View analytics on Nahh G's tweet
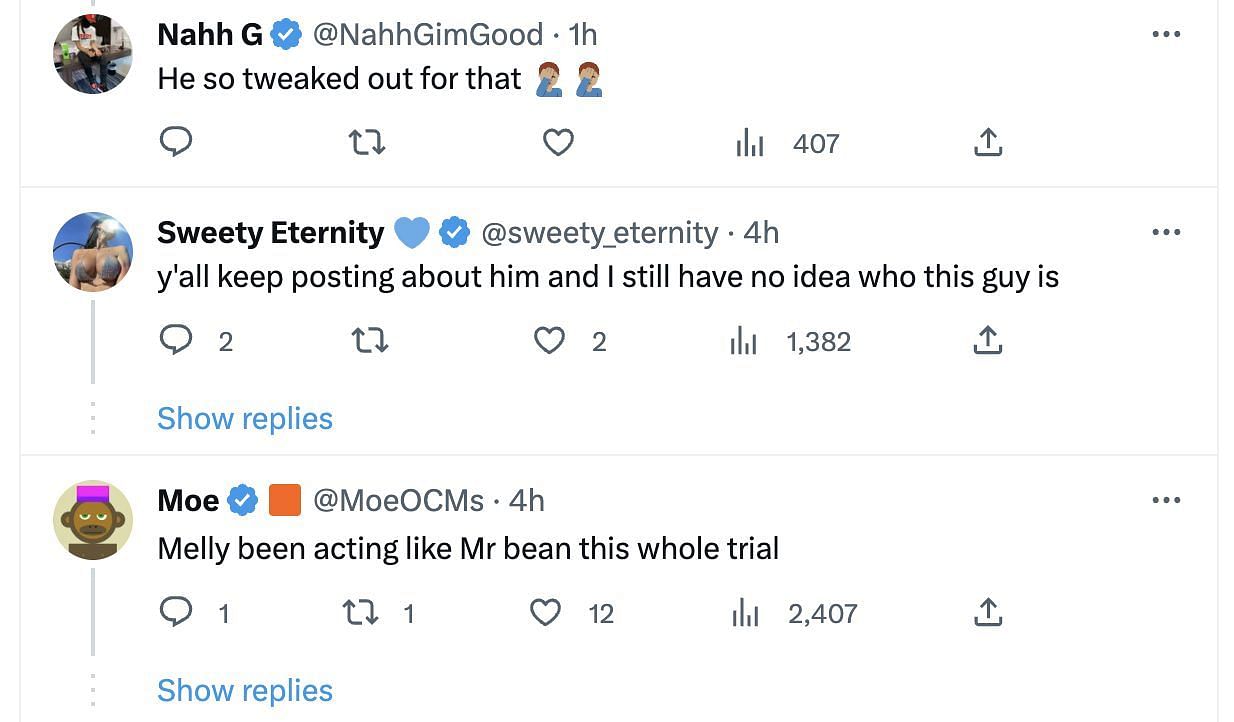 pyautogui.click(x=787, y=143)
